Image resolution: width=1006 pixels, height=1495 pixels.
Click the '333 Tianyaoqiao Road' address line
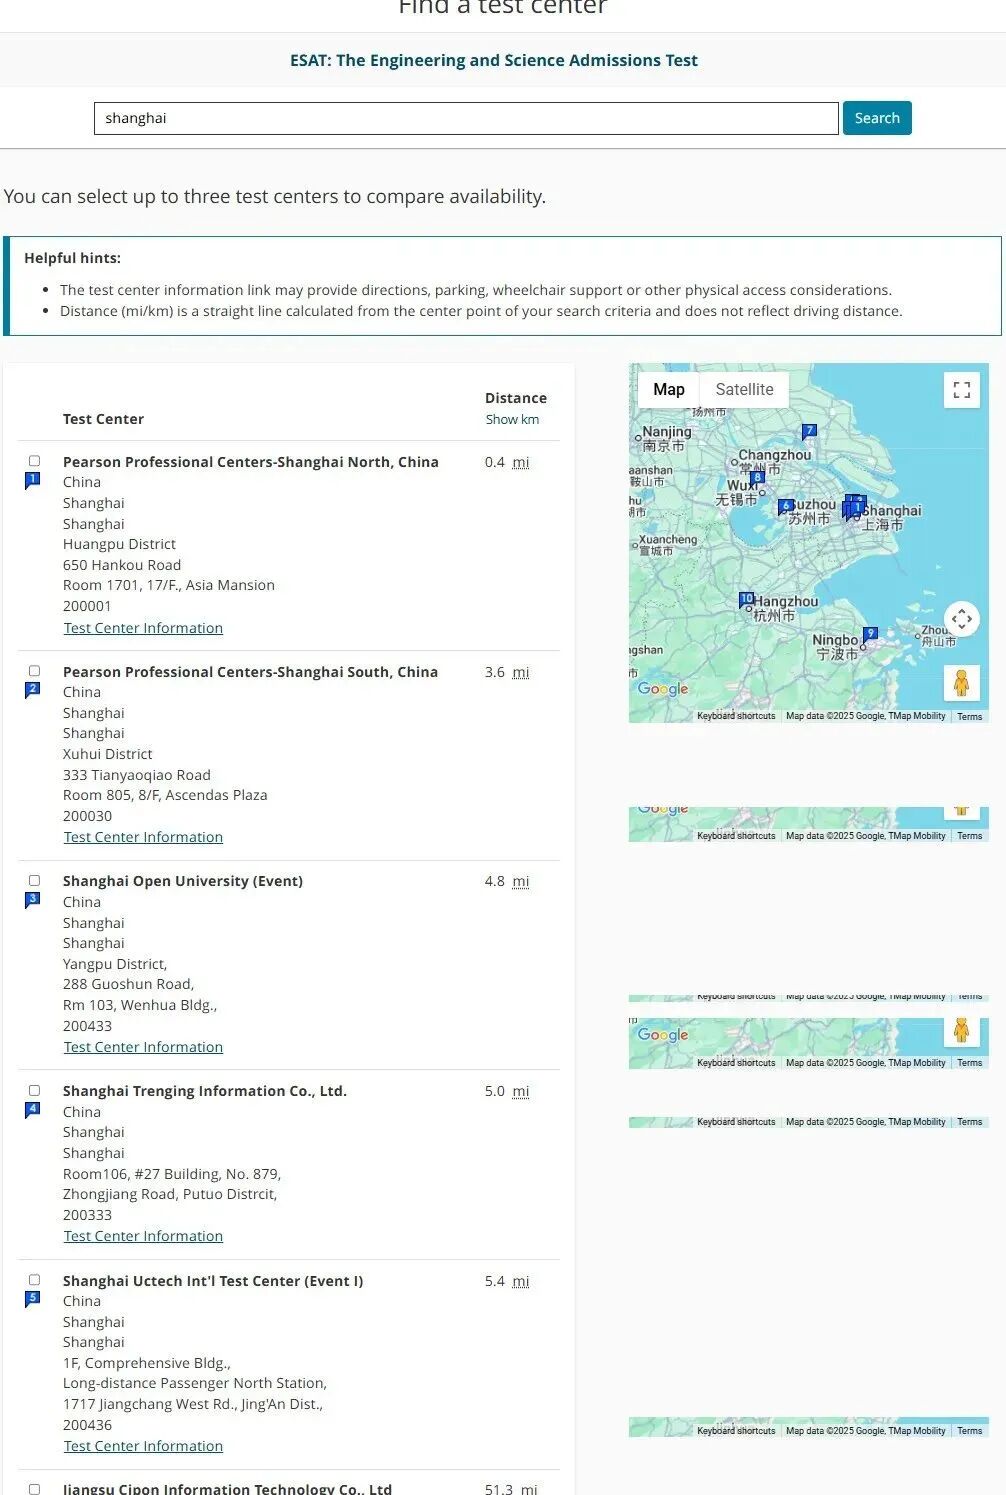[x=137, y=775]
